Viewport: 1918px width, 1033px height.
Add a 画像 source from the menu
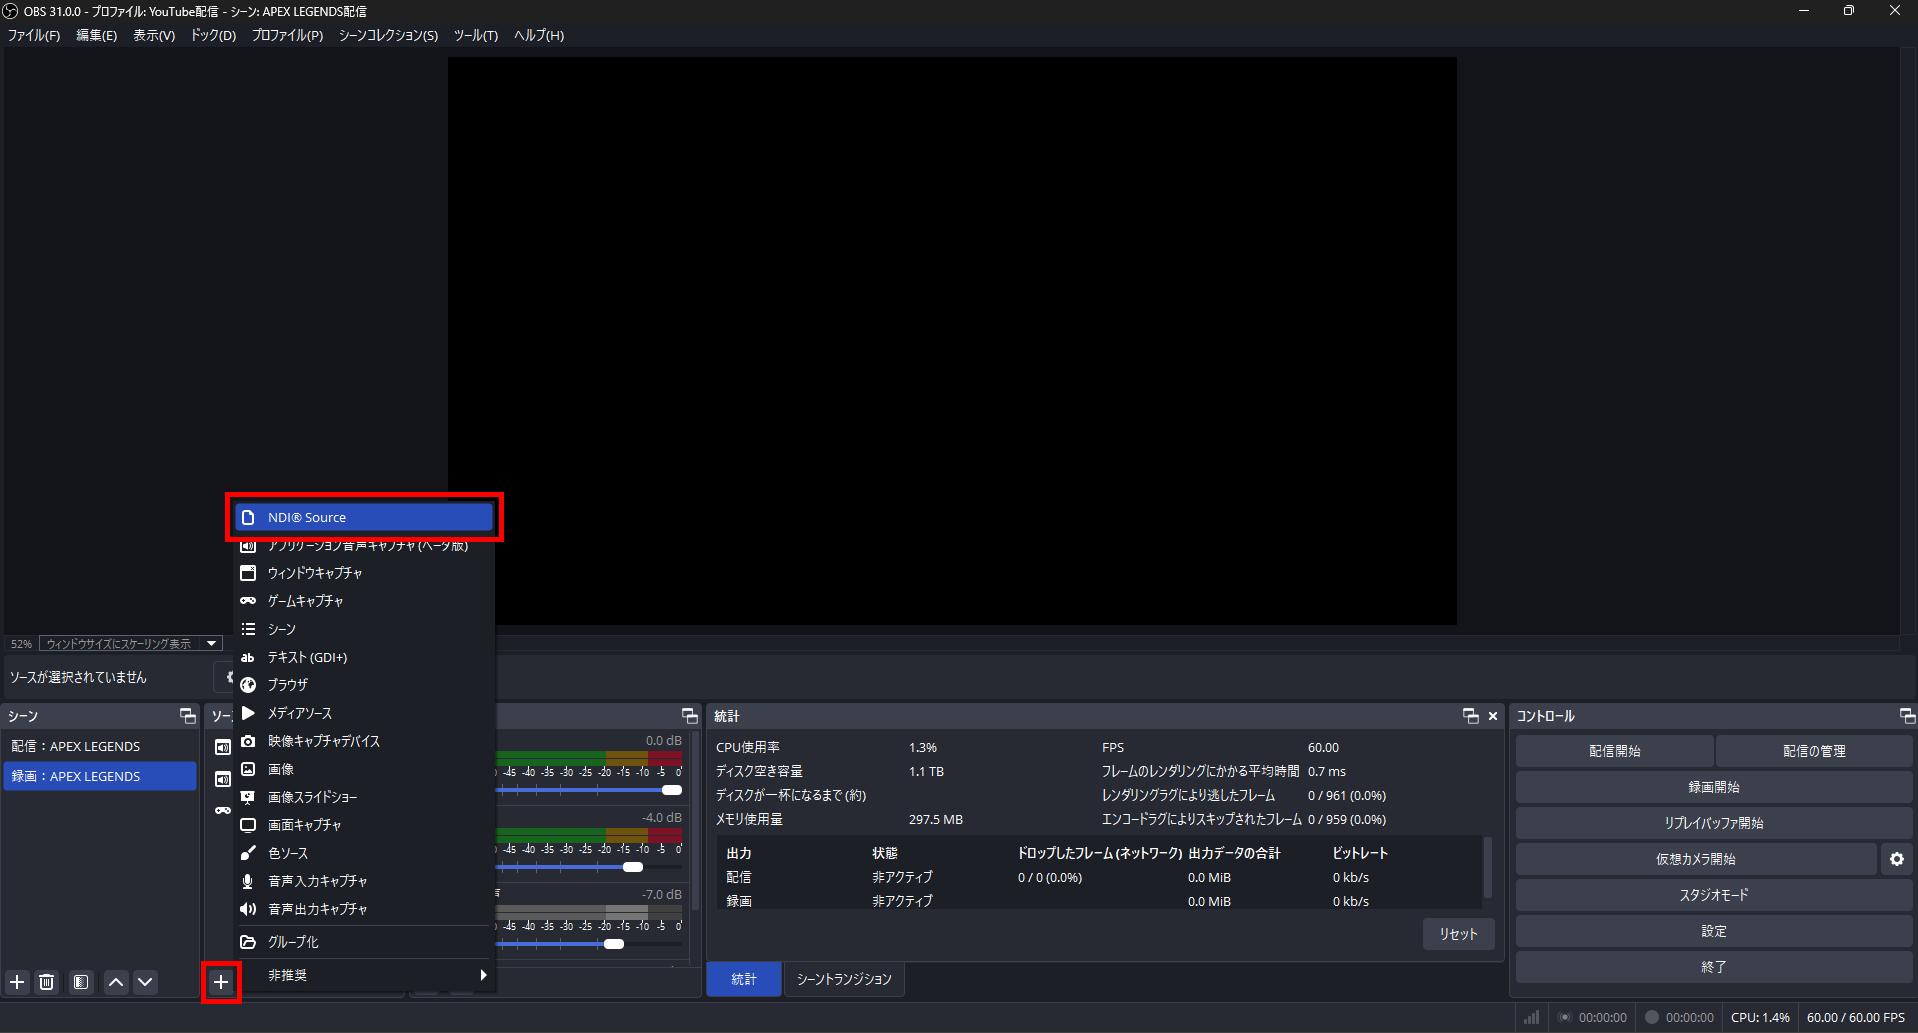pos(364,769)
